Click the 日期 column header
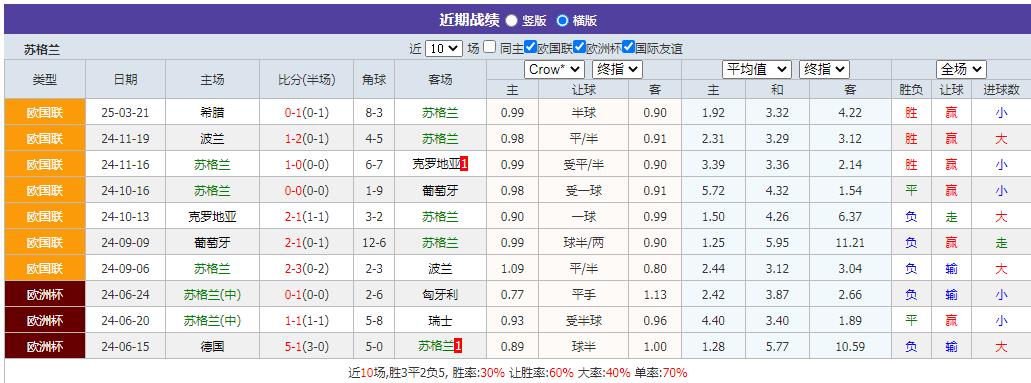The height and width of the screenshot is (383, 1031). (x=126, y=80)
